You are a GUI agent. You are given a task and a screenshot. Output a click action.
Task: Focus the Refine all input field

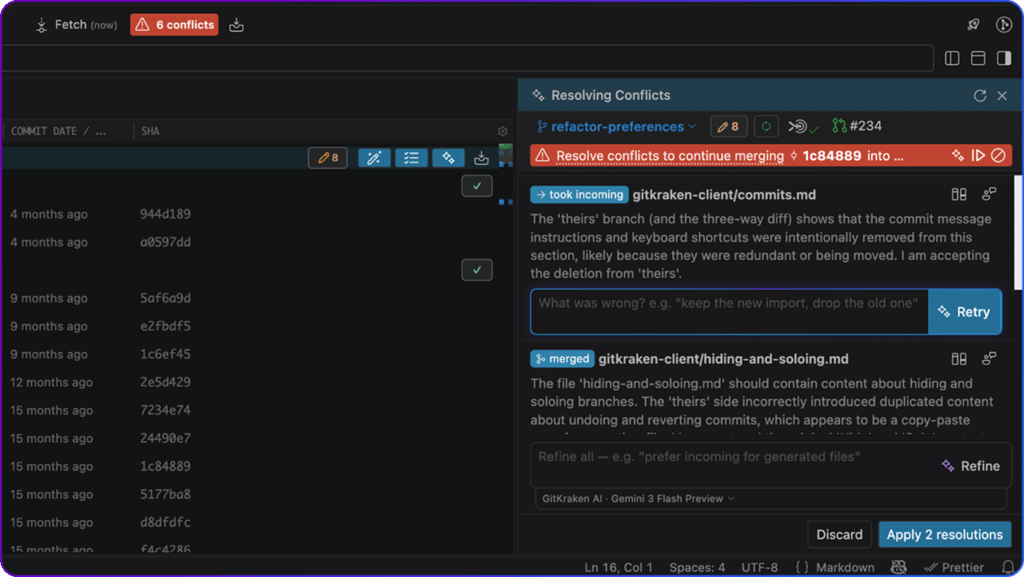[731, 465]
